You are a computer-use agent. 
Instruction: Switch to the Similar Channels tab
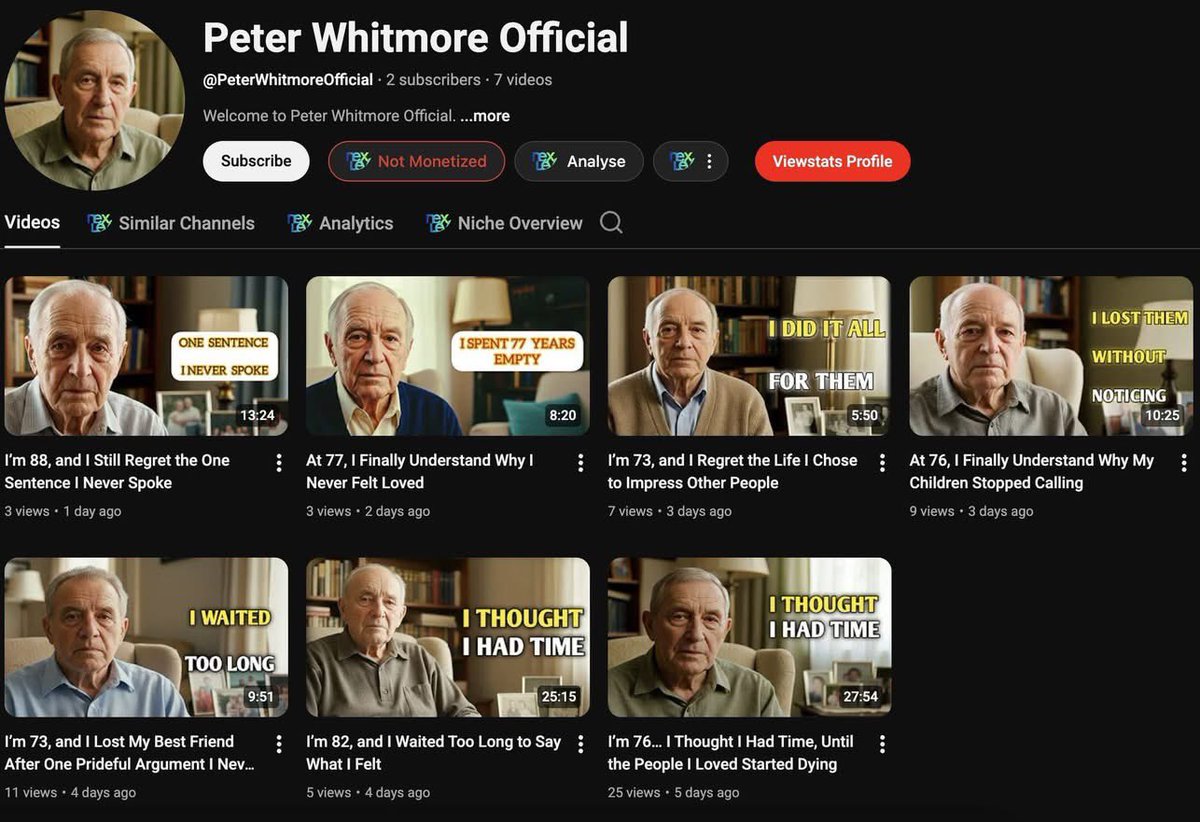[171, 223]
